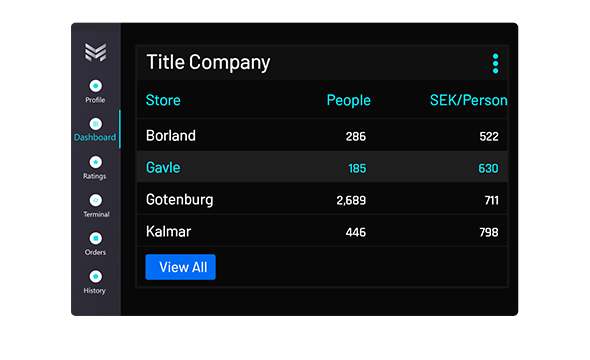The image size is (590, 360).
Task: Open the three-dot options menu
Action: click(x=495, y=63)
